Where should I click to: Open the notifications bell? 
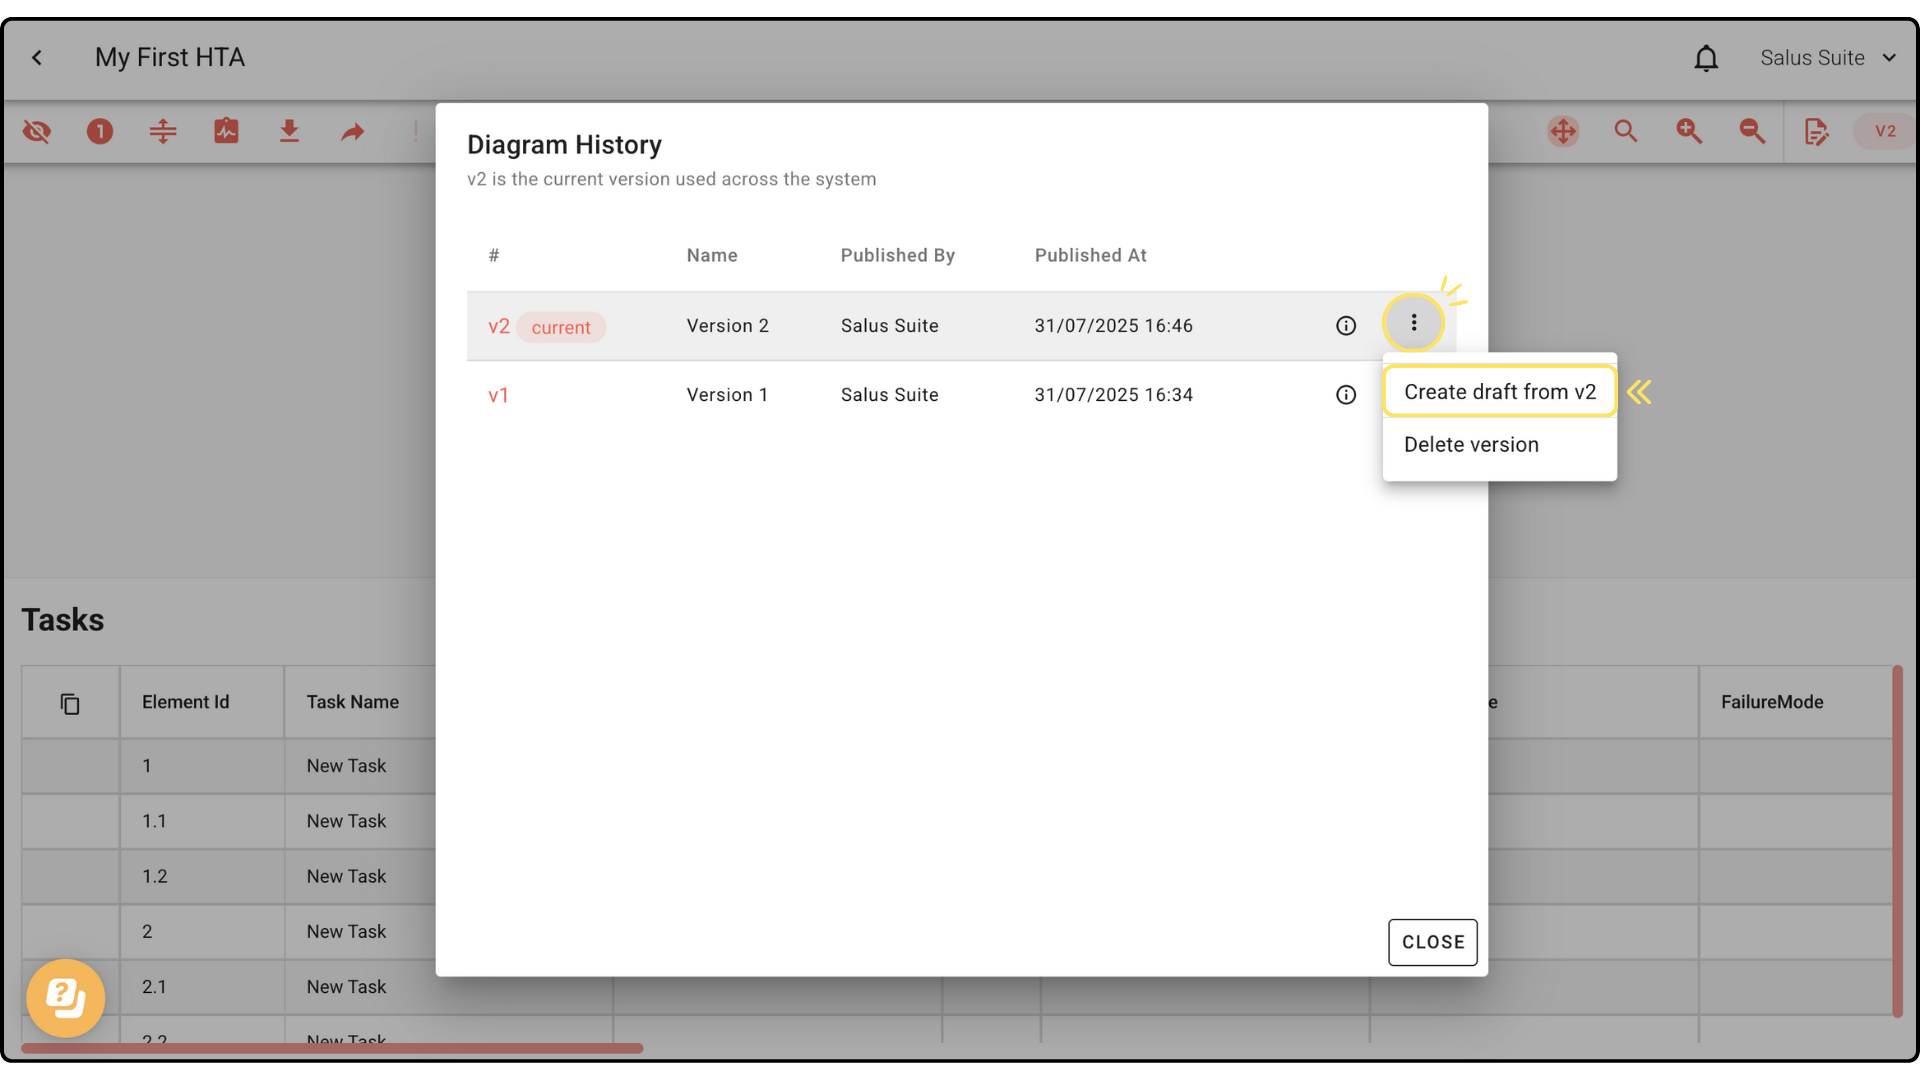click(x=1706, y=58)
